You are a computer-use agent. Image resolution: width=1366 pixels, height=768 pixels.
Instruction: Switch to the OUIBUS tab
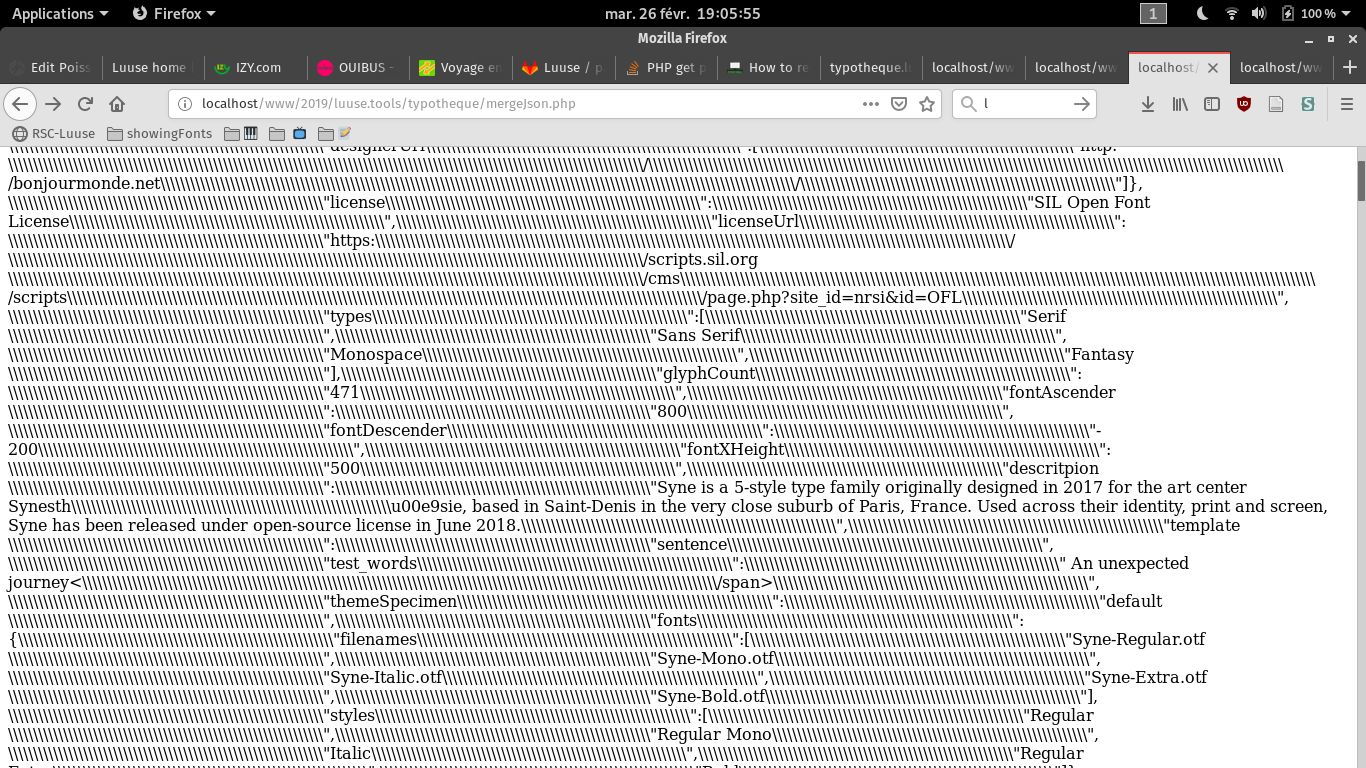pos(358,68)
